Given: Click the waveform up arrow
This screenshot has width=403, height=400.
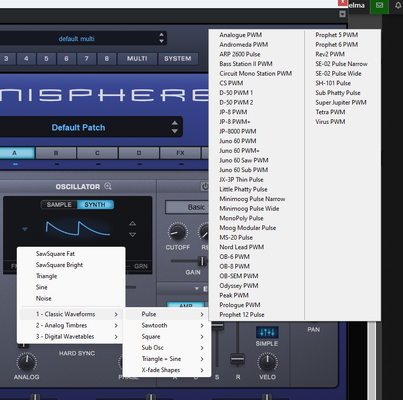Looking at the screenshot, I should click(132, 223).
